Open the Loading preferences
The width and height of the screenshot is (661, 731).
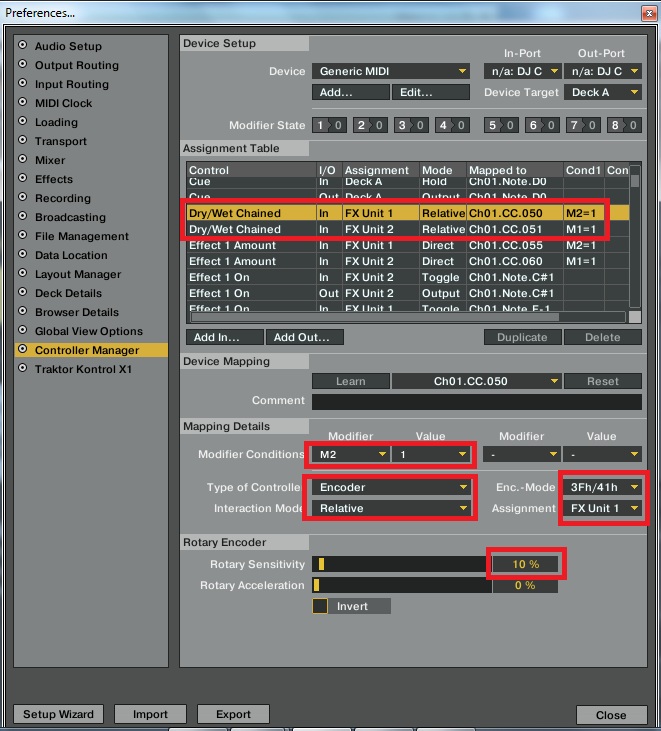tap(56, 122)
